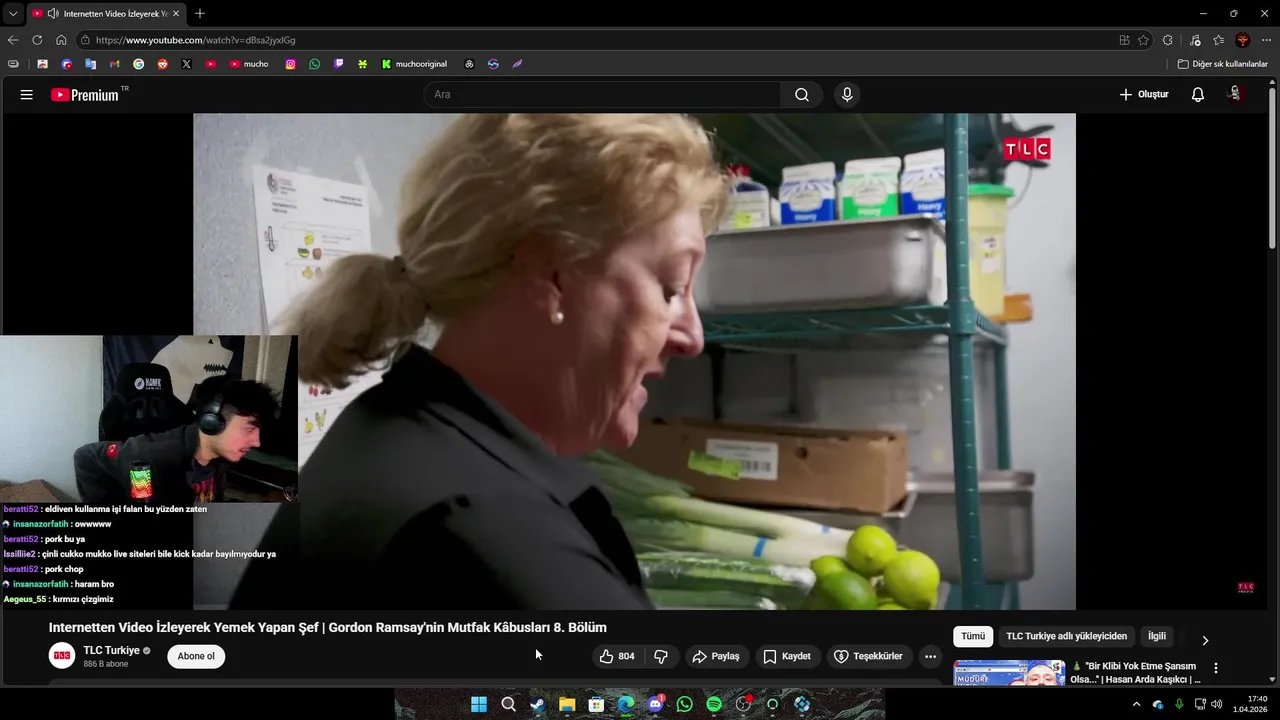Open Steam from the taskbar
The height and width of the screenshot is (720, 1280).
tap(538, 704)
